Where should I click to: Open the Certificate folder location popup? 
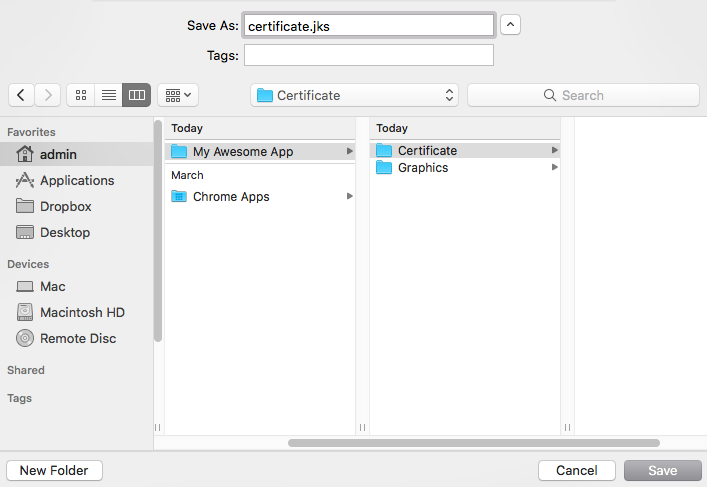(354, 95)
